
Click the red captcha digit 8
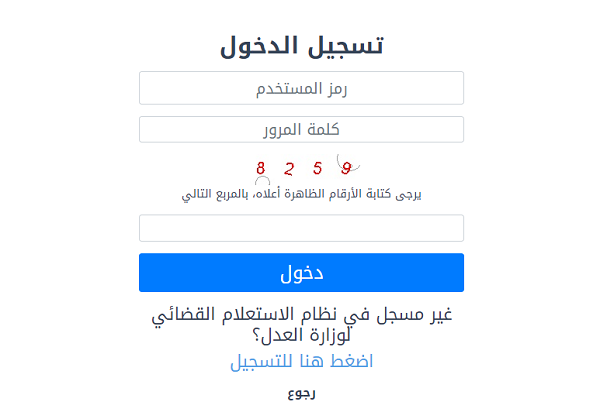point(261,168)
